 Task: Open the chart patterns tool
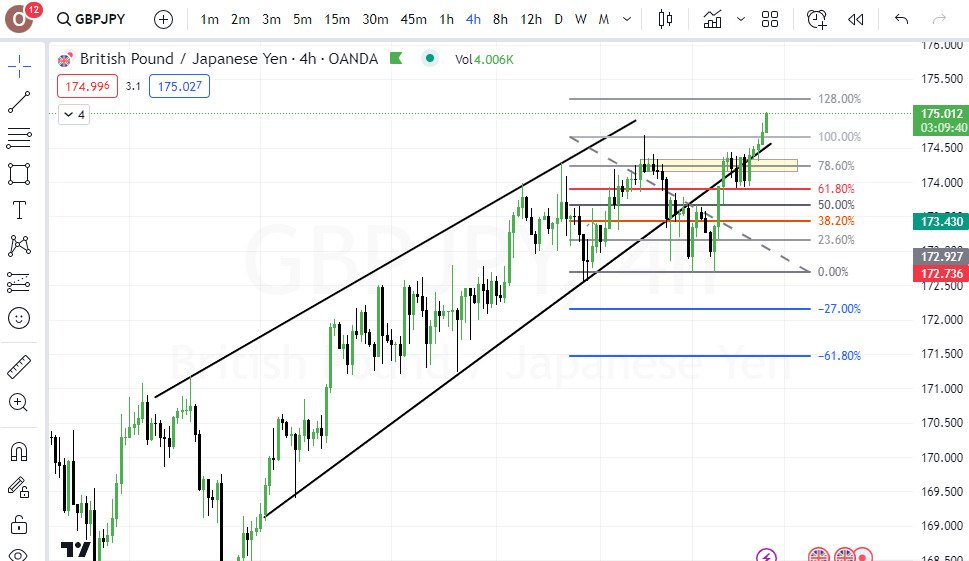[x=19, y=246]
